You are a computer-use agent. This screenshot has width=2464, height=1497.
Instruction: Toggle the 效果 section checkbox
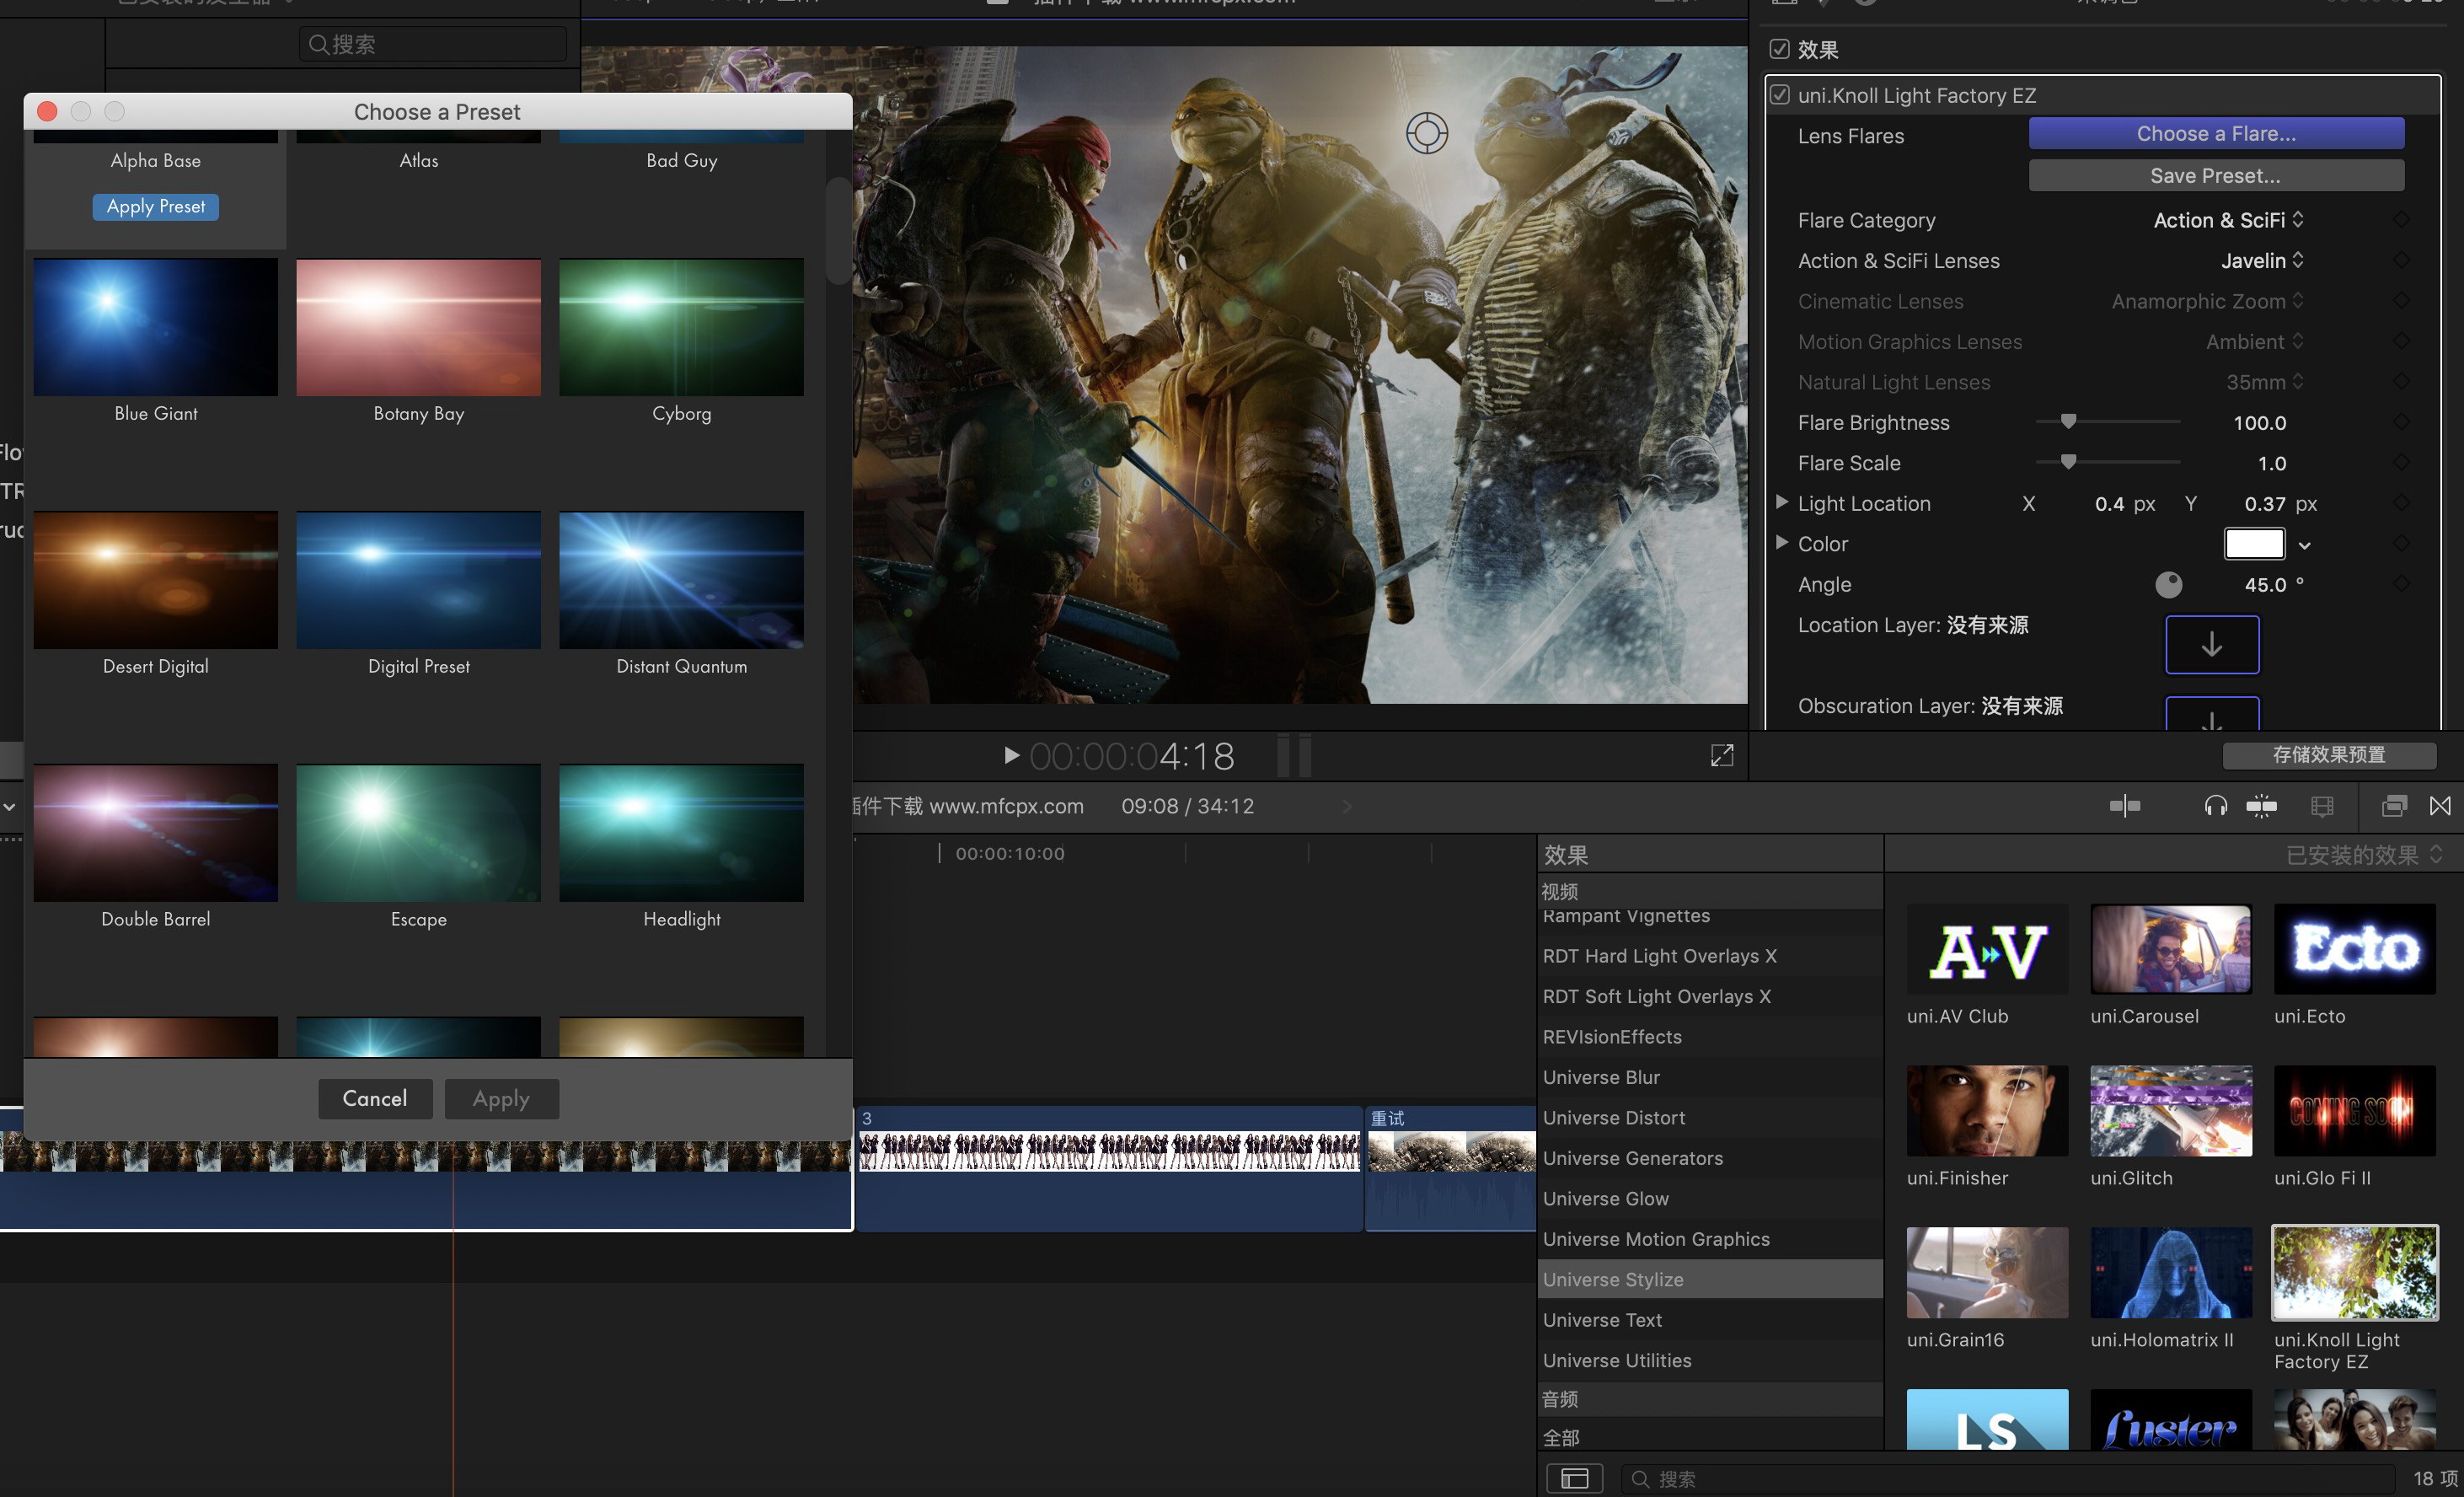point(1779,49)
